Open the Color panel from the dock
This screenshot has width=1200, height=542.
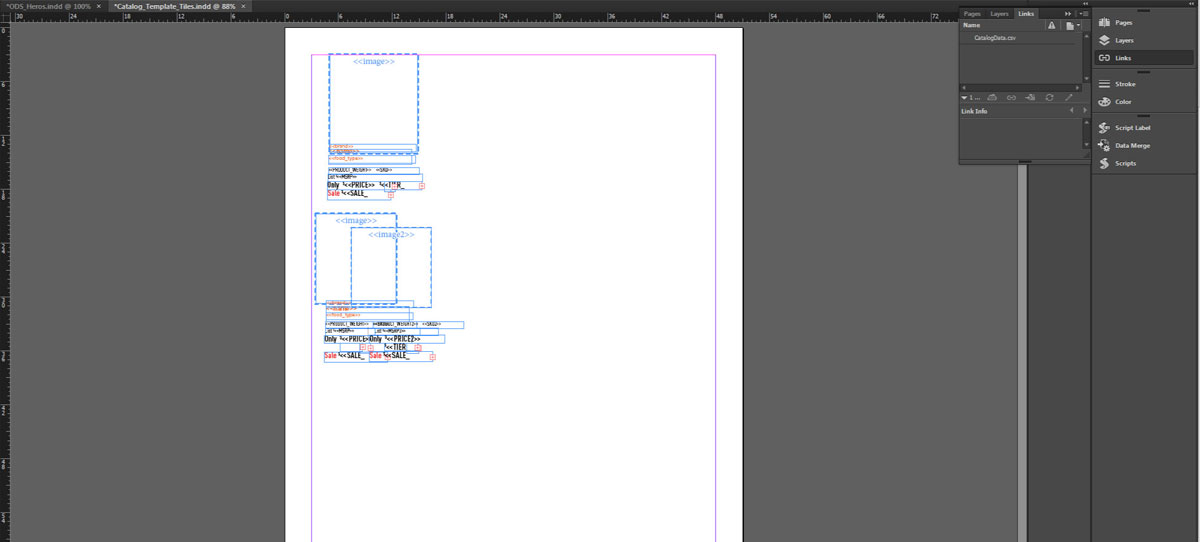pos(1143,102)
